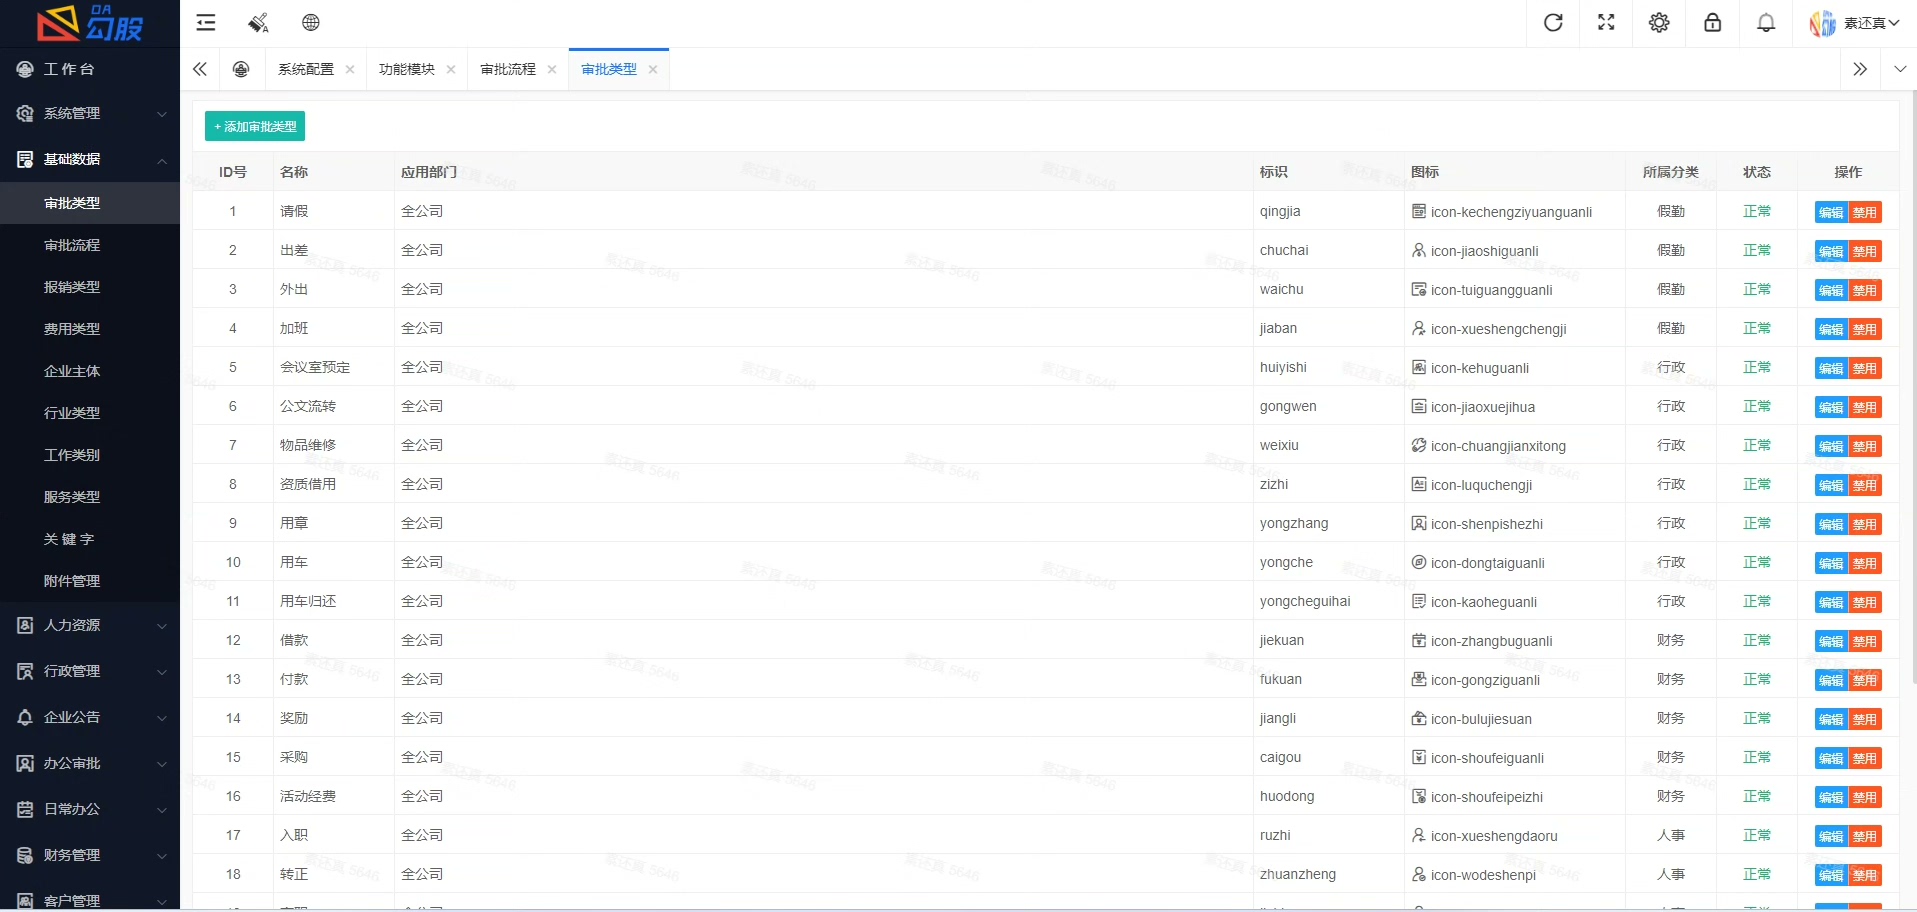This screenshot has height=912, width=1917.
Task: Disable the 付款 approval type
Action: [1865, 680]
